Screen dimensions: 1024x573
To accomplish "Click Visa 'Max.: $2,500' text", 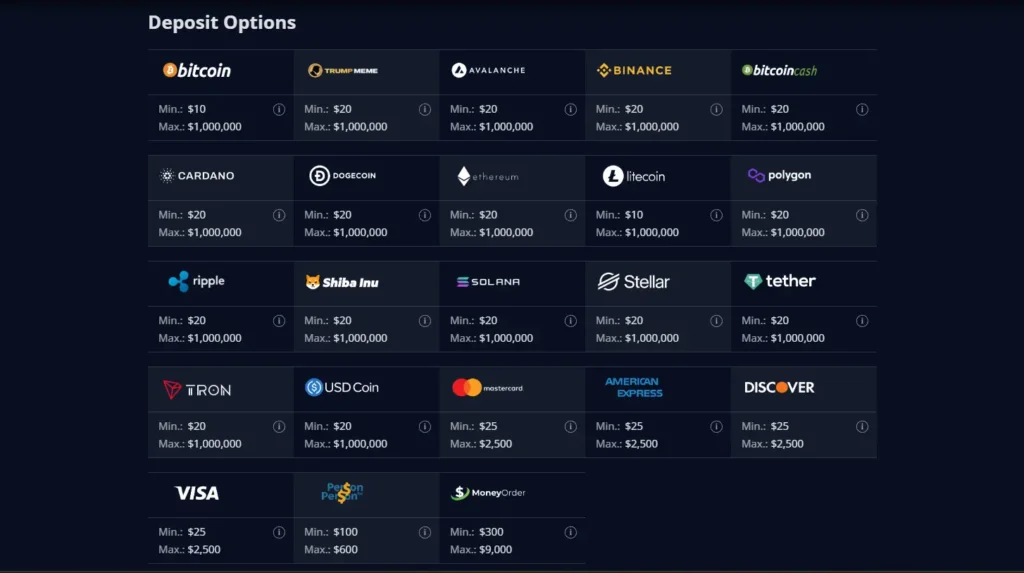I will [189, 549].
